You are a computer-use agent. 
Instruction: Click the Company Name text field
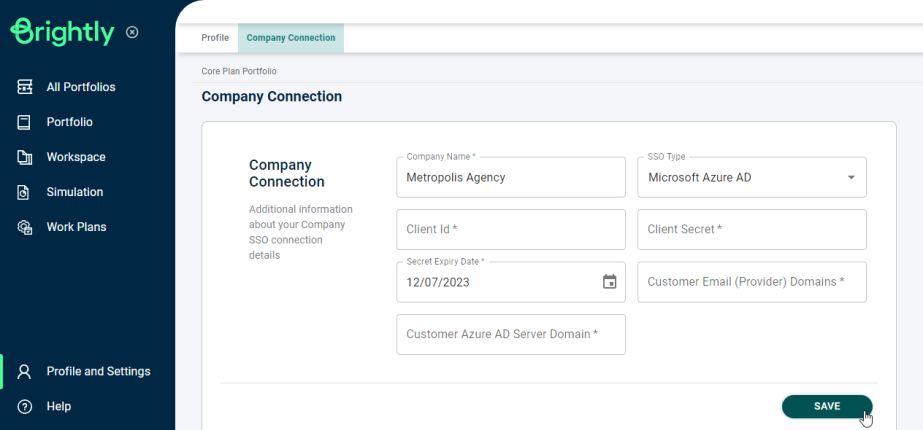tap(511, 177)
